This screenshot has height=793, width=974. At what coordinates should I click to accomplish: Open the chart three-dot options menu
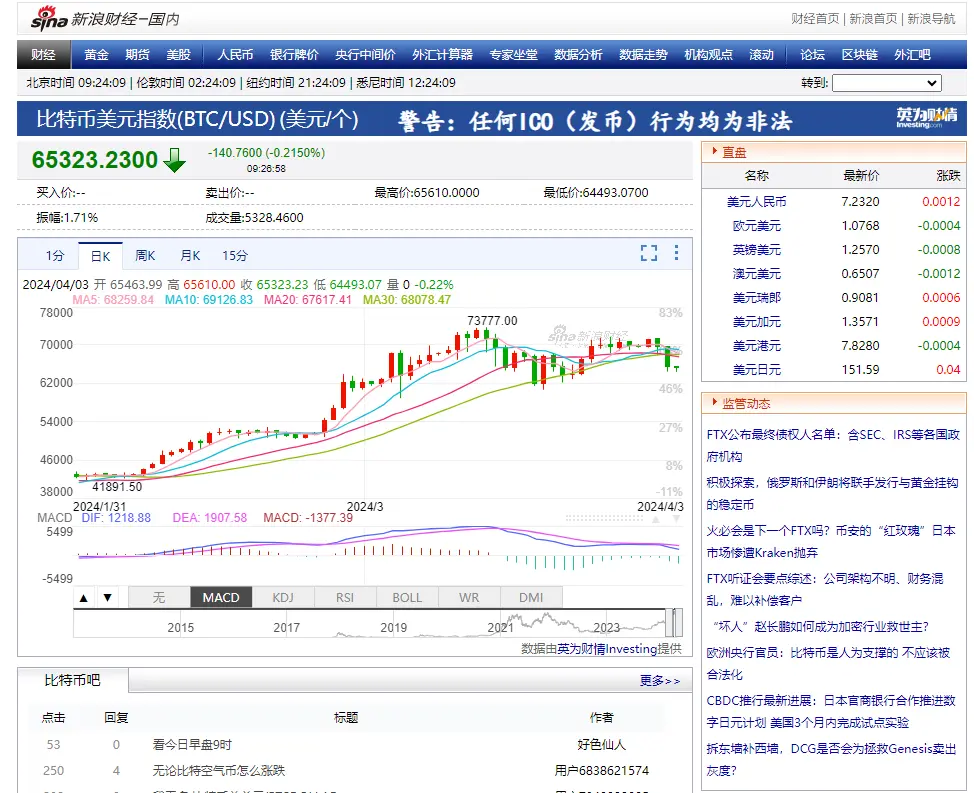click(x=676, y=252)
